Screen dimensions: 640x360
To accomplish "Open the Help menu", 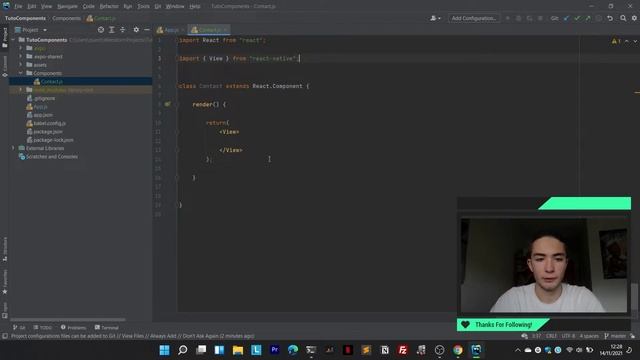I will (195, 6).
